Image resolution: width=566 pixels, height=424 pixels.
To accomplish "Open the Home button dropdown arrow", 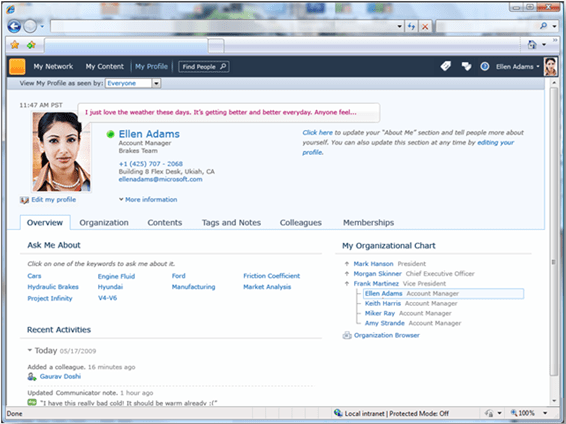I will tap(544, 45).
